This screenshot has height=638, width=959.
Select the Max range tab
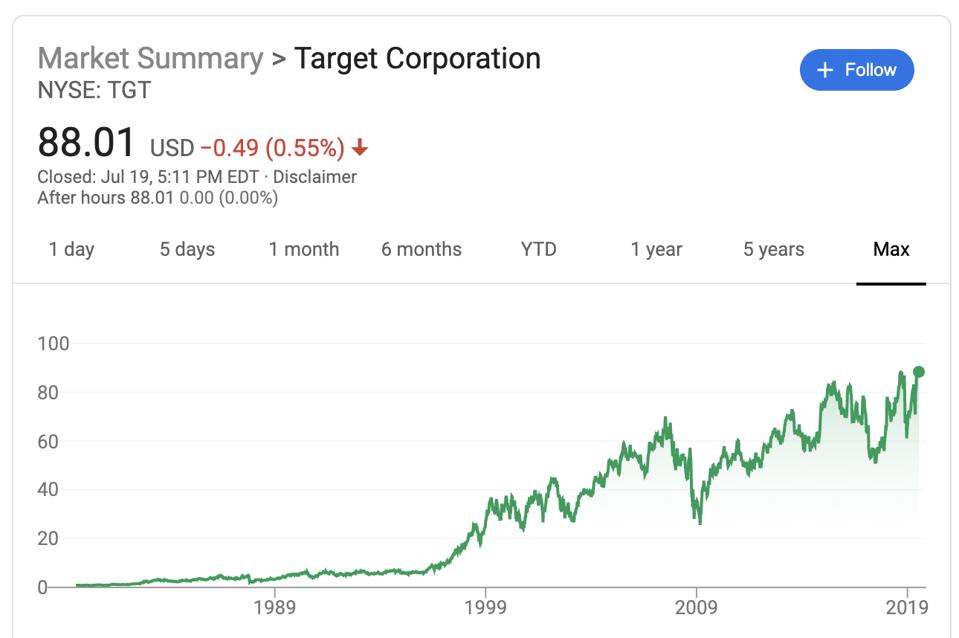coord(891,249)
